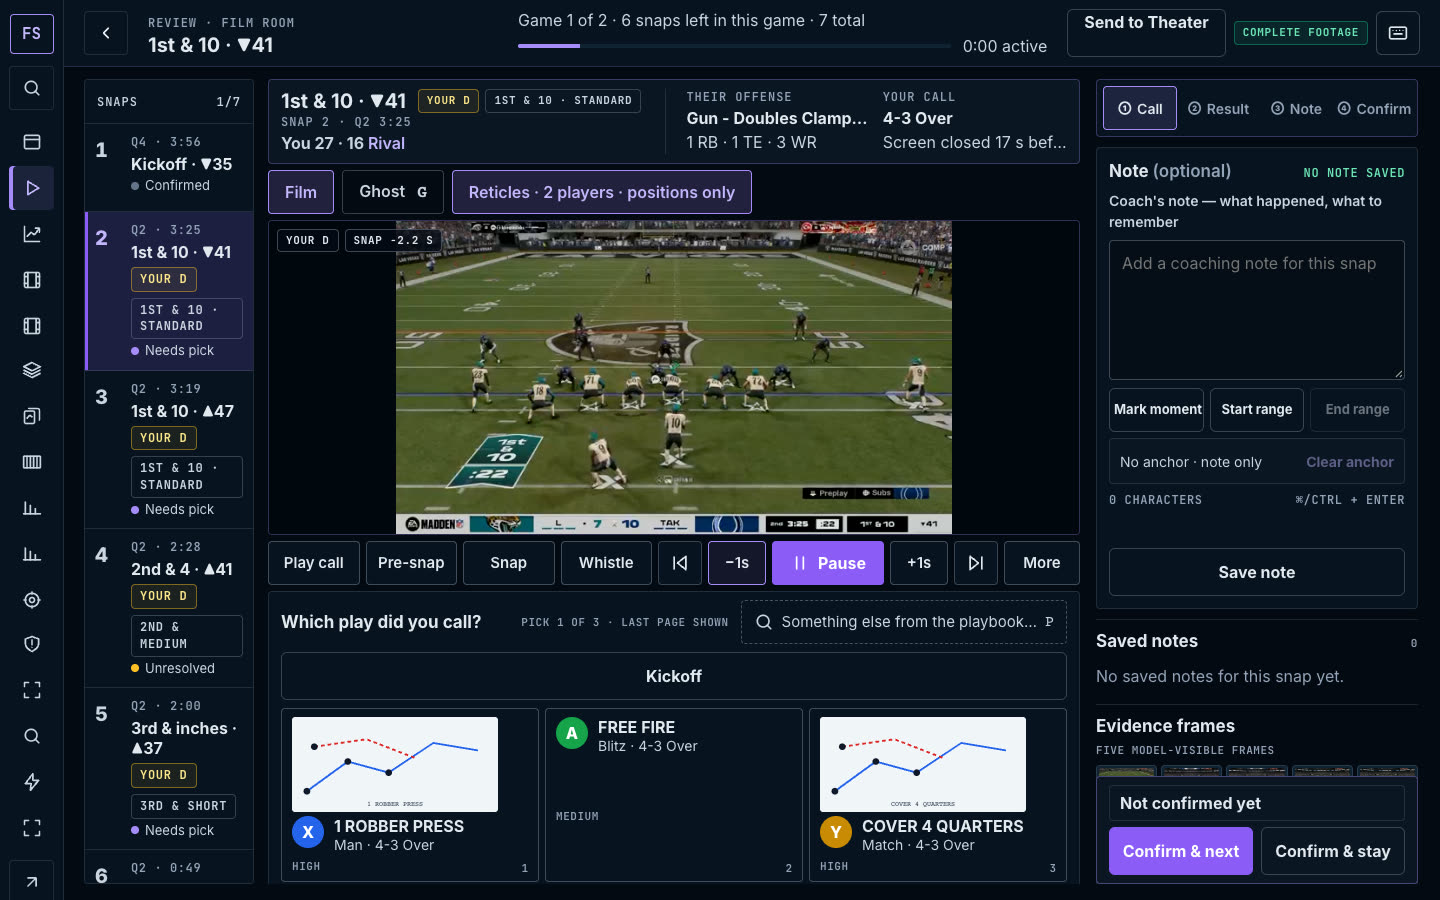Toggle Reticles 2 players positions only
The height and width of the screenshot is (900, 1440).
(x=602, y=192)
